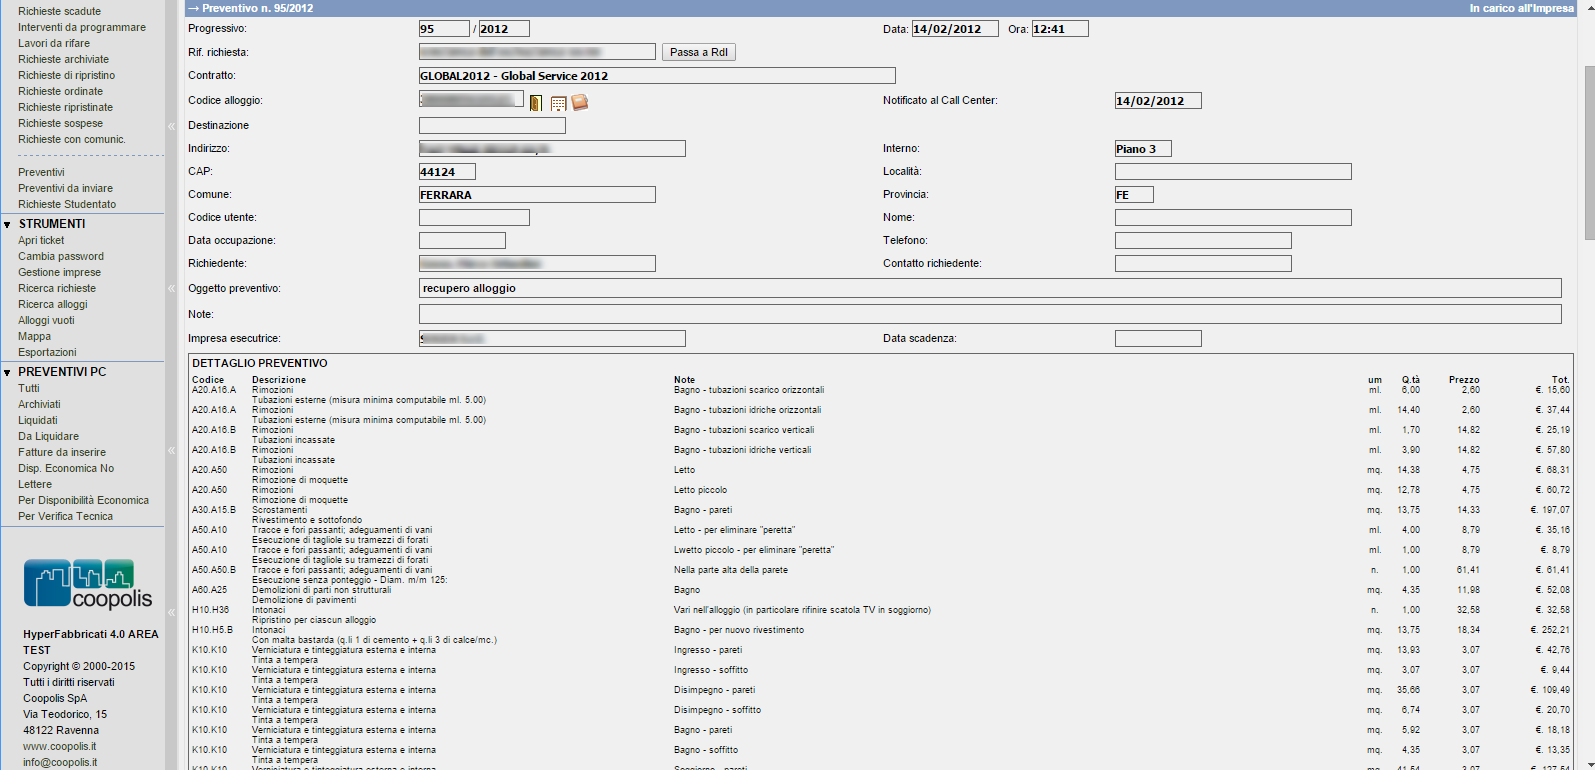Go to Richieste di ripristino
Viewport: 1595px width, 770px height.
(66, 75)
